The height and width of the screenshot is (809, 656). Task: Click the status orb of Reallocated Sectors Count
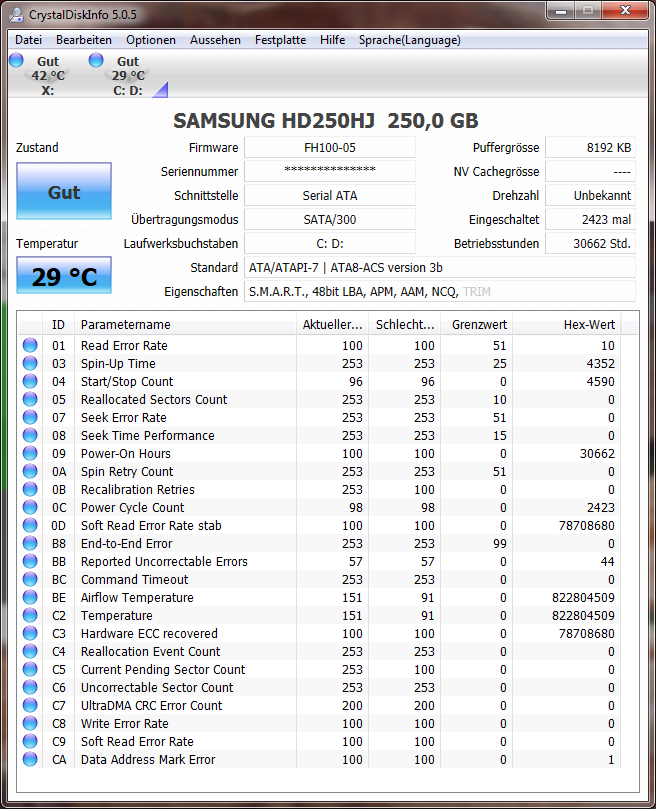click(x=30, y=399)
